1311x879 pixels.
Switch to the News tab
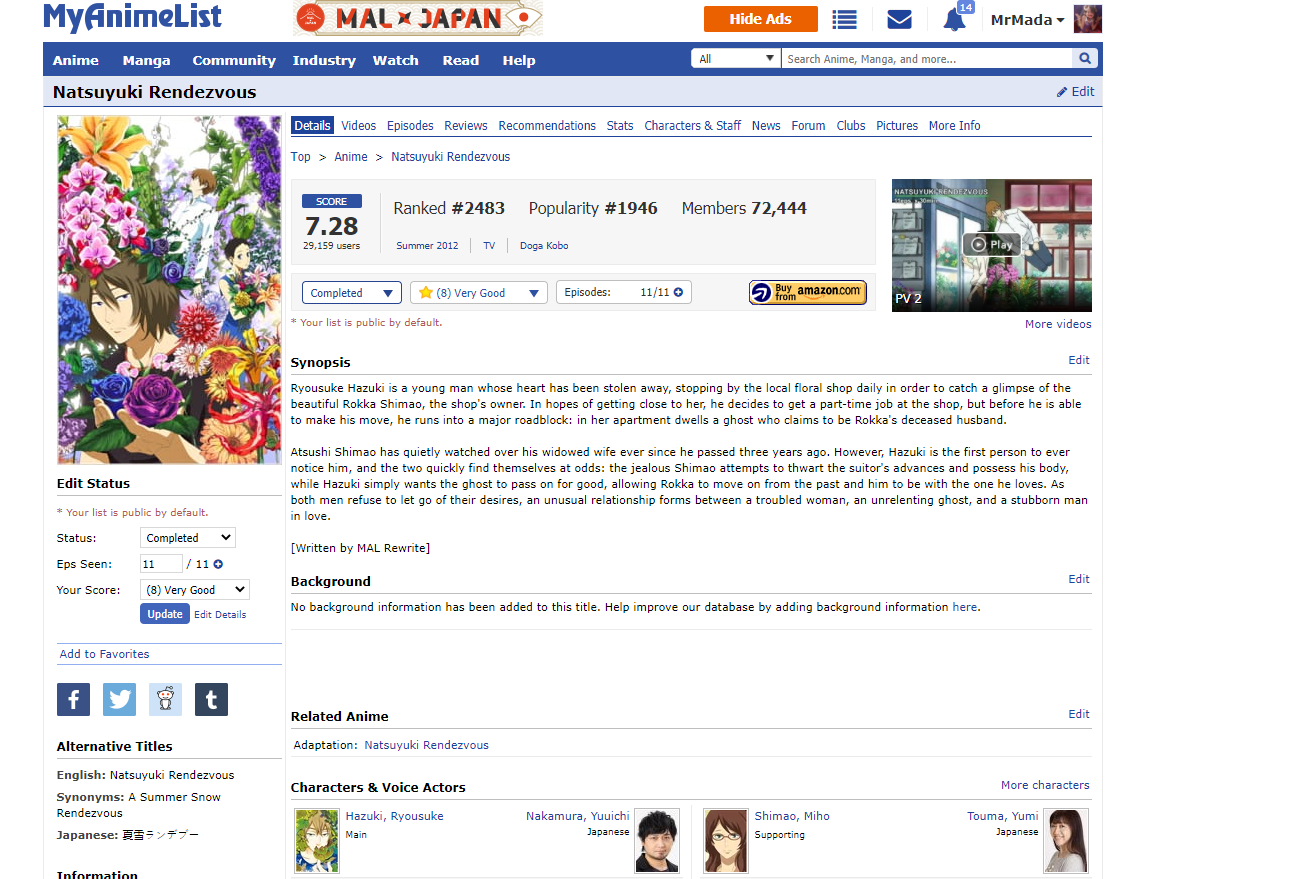tap(766, 126)
